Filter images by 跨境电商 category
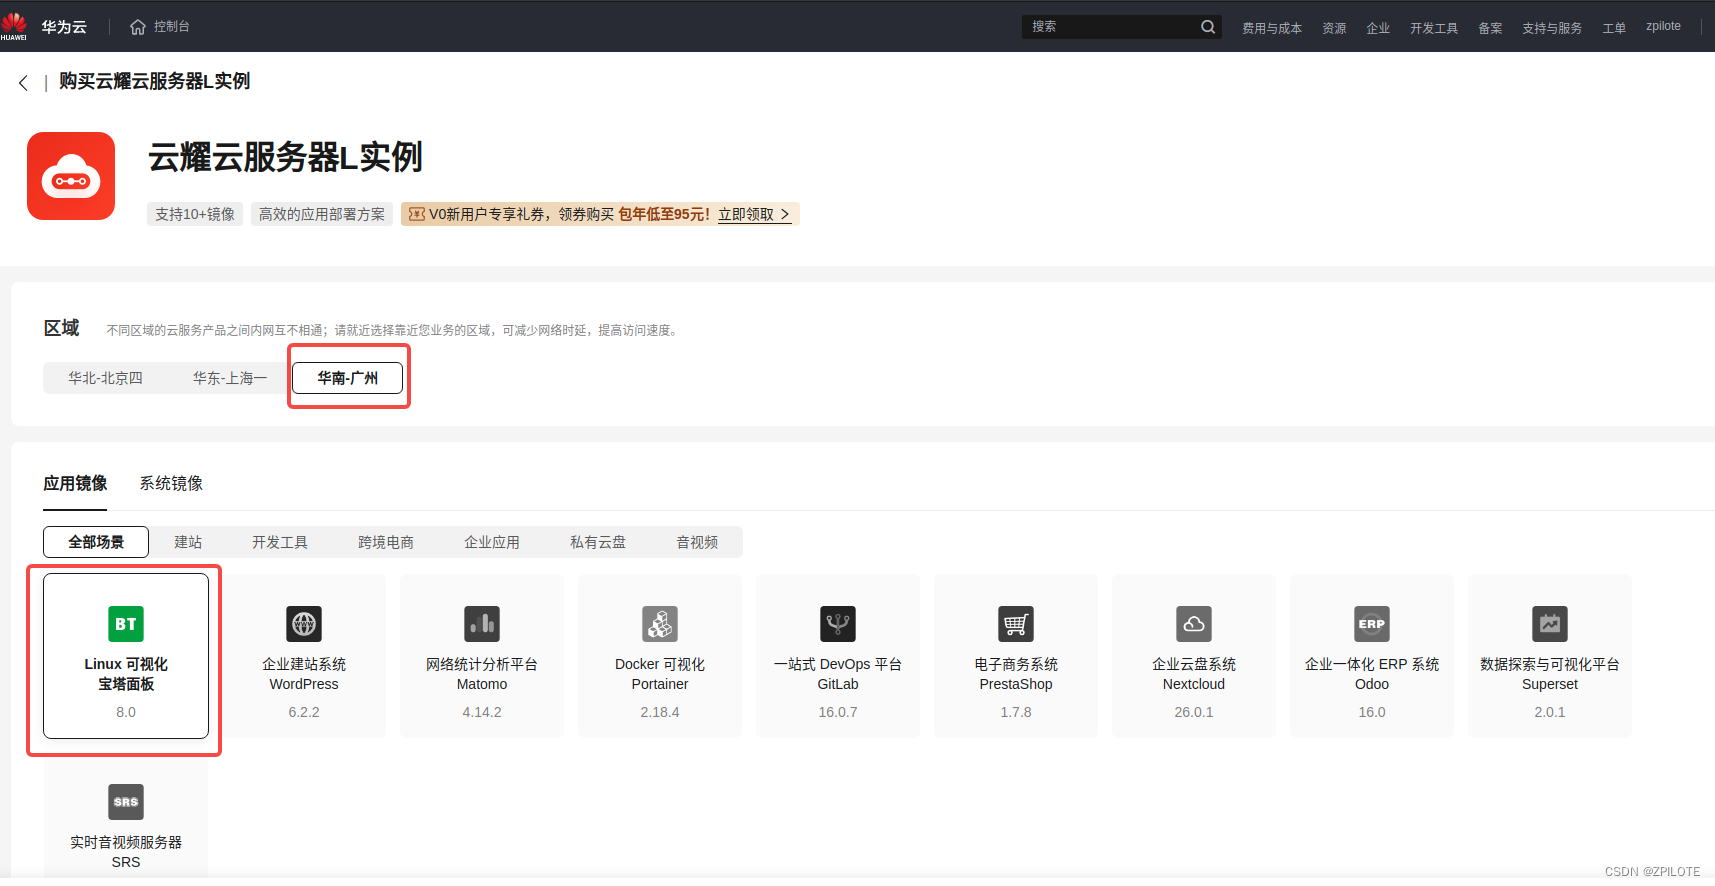The width and height of the screenshot is (1715, 886). coord(386,542)
